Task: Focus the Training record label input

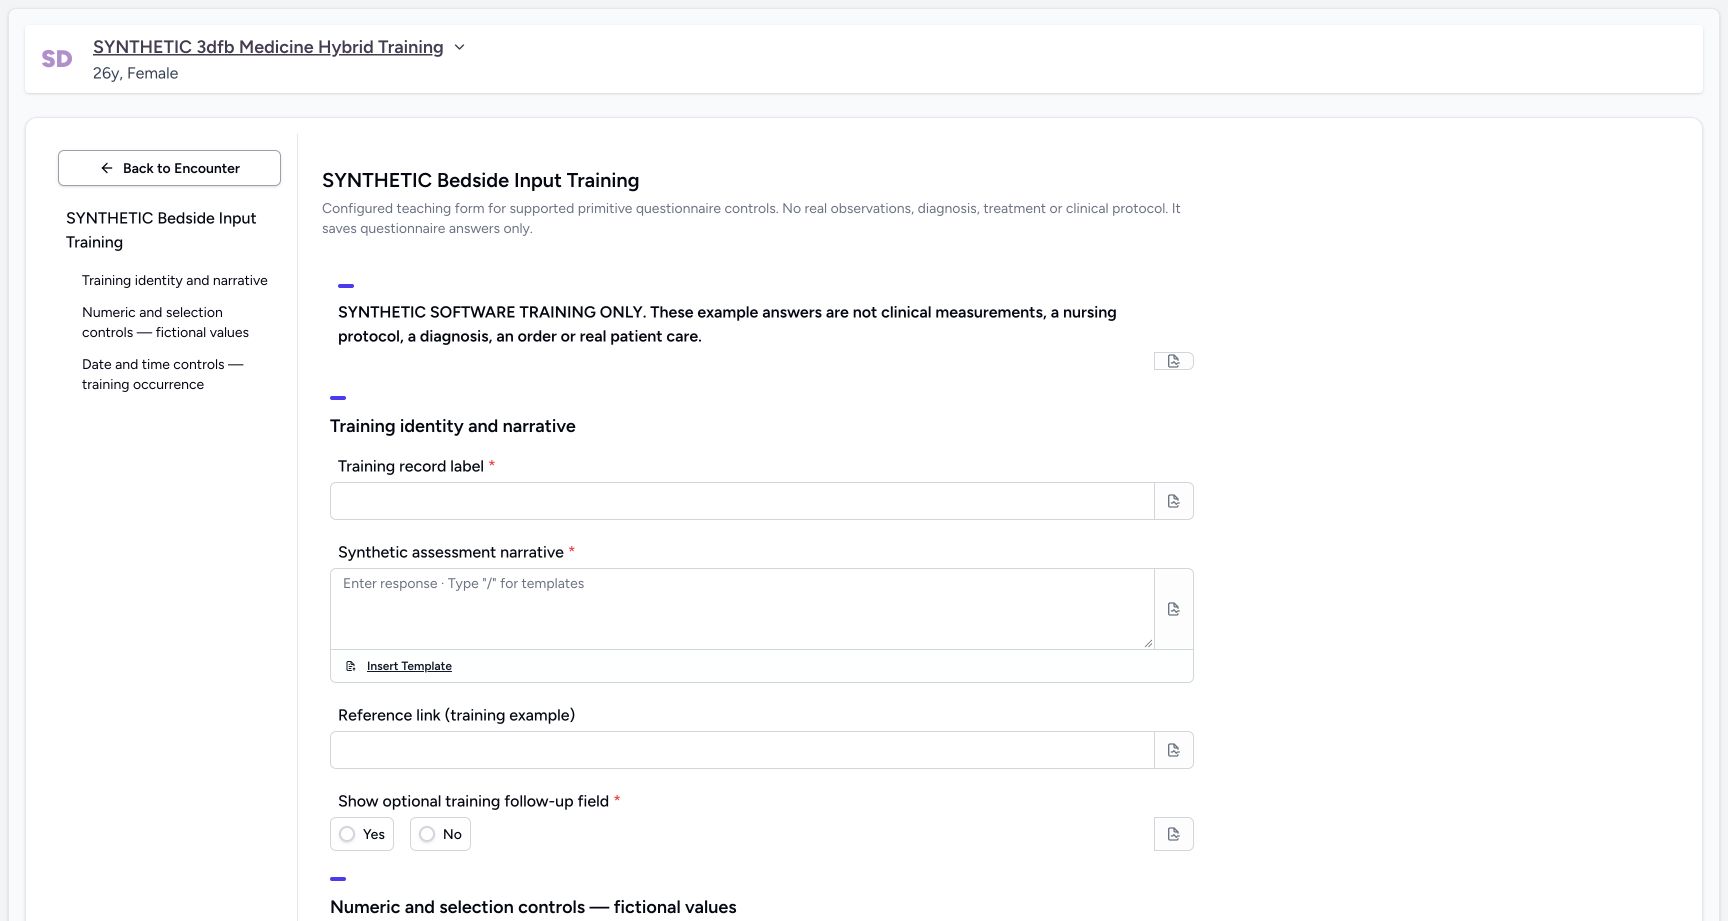Action: pos(742,501)
